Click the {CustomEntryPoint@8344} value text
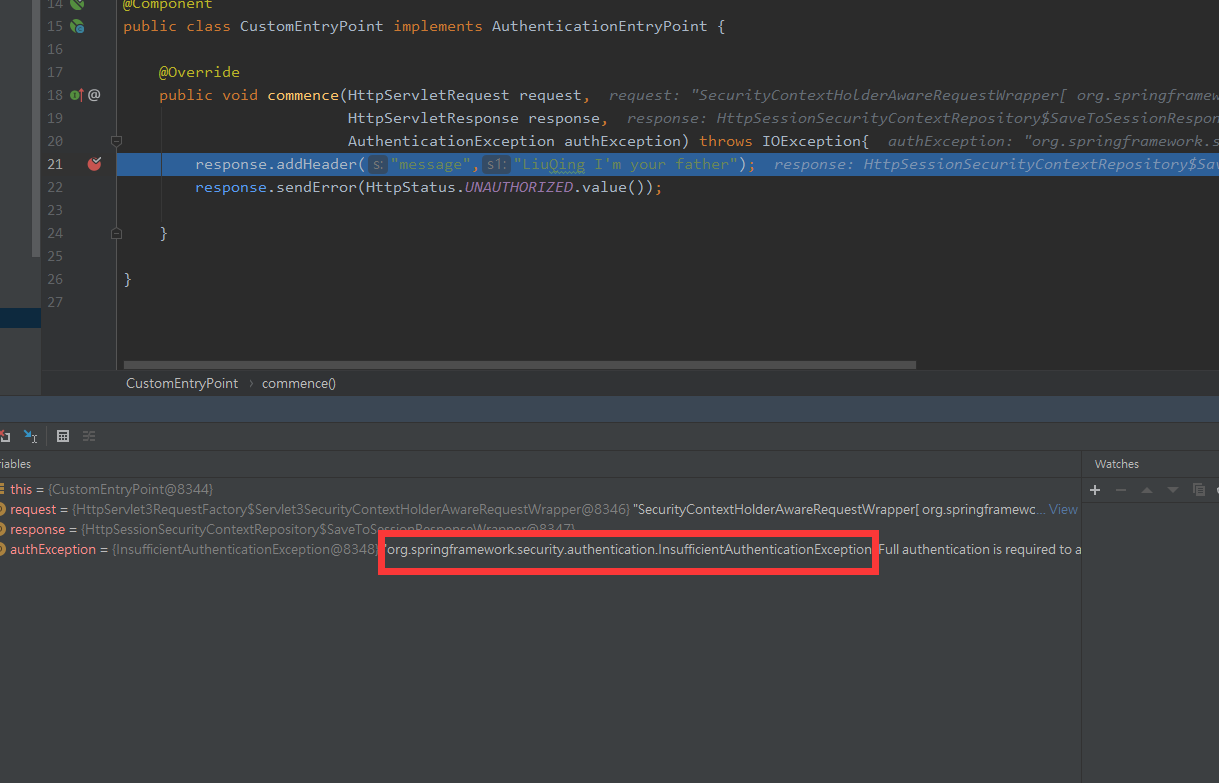This screenshot has height=783, width=1219. pos(131,490)
